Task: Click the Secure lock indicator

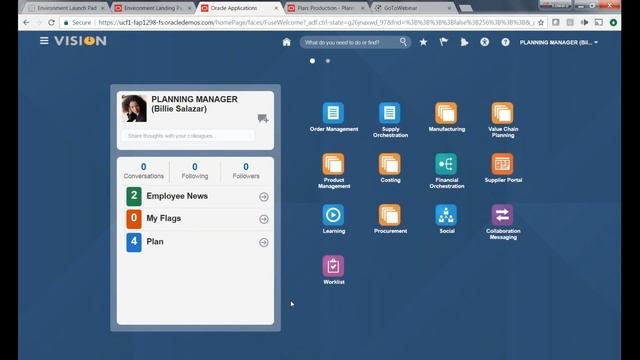Action: pos(77,22)
